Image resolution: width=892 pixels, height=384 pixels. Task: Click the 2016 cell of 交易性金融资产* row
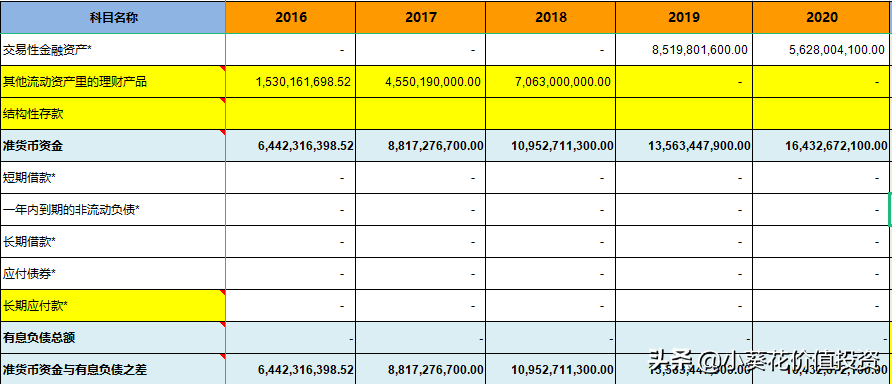coord(291,50)
